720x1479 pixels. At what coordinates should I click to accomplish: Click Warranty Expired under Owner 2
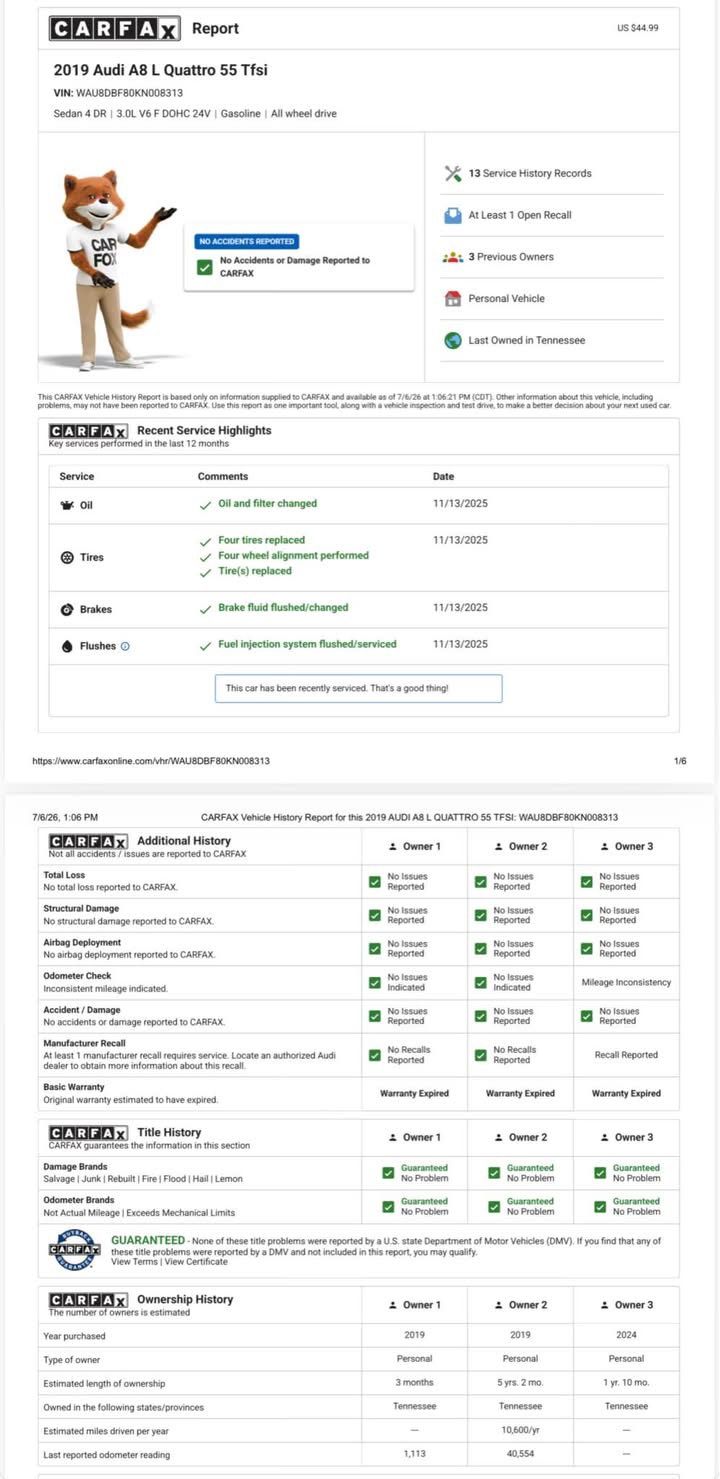coord(520,1093)
